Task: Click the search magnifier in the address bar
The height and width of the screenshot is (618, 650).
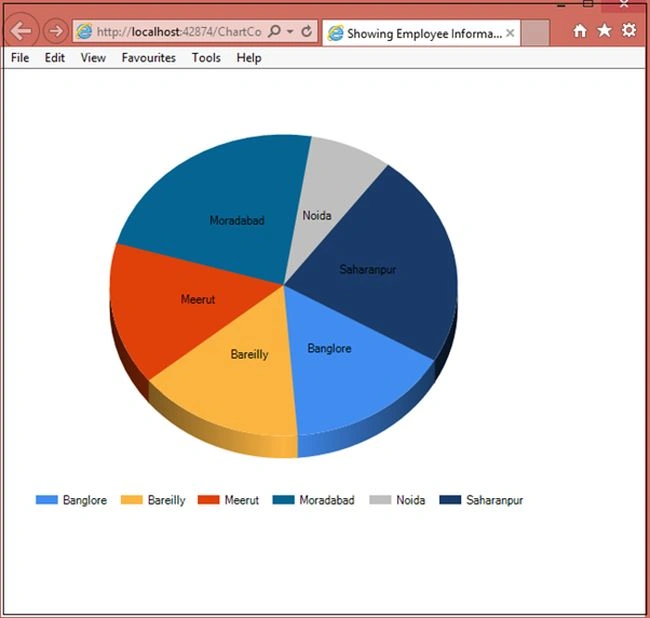Action: [x=274, y=31]
